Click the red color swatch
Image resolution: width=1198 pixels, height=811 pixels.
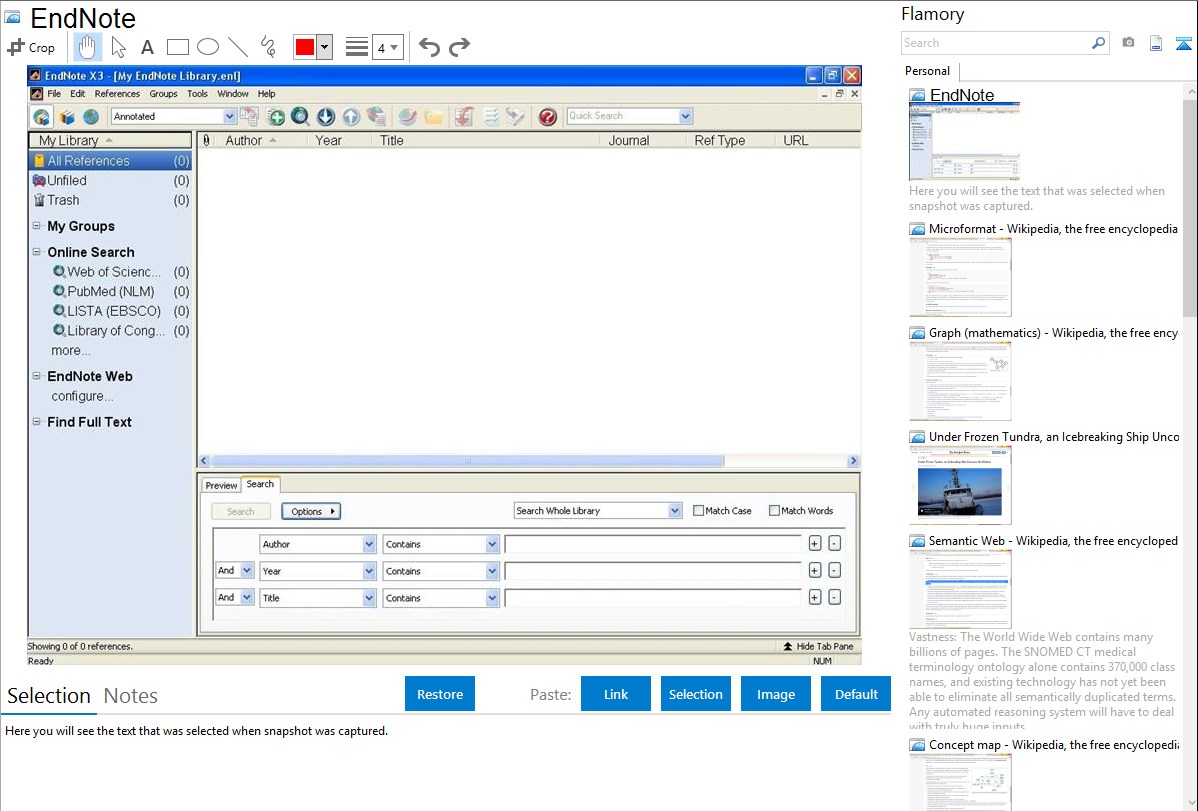point(305,47)
